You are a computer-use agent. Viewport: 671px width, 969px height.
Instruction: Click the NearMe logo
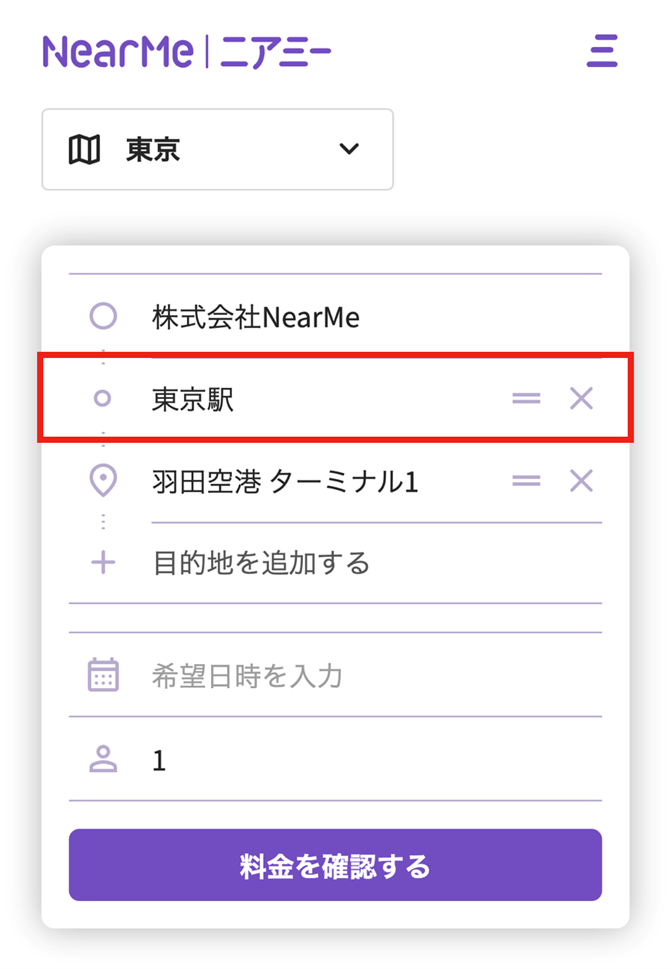tap(187, 51)
